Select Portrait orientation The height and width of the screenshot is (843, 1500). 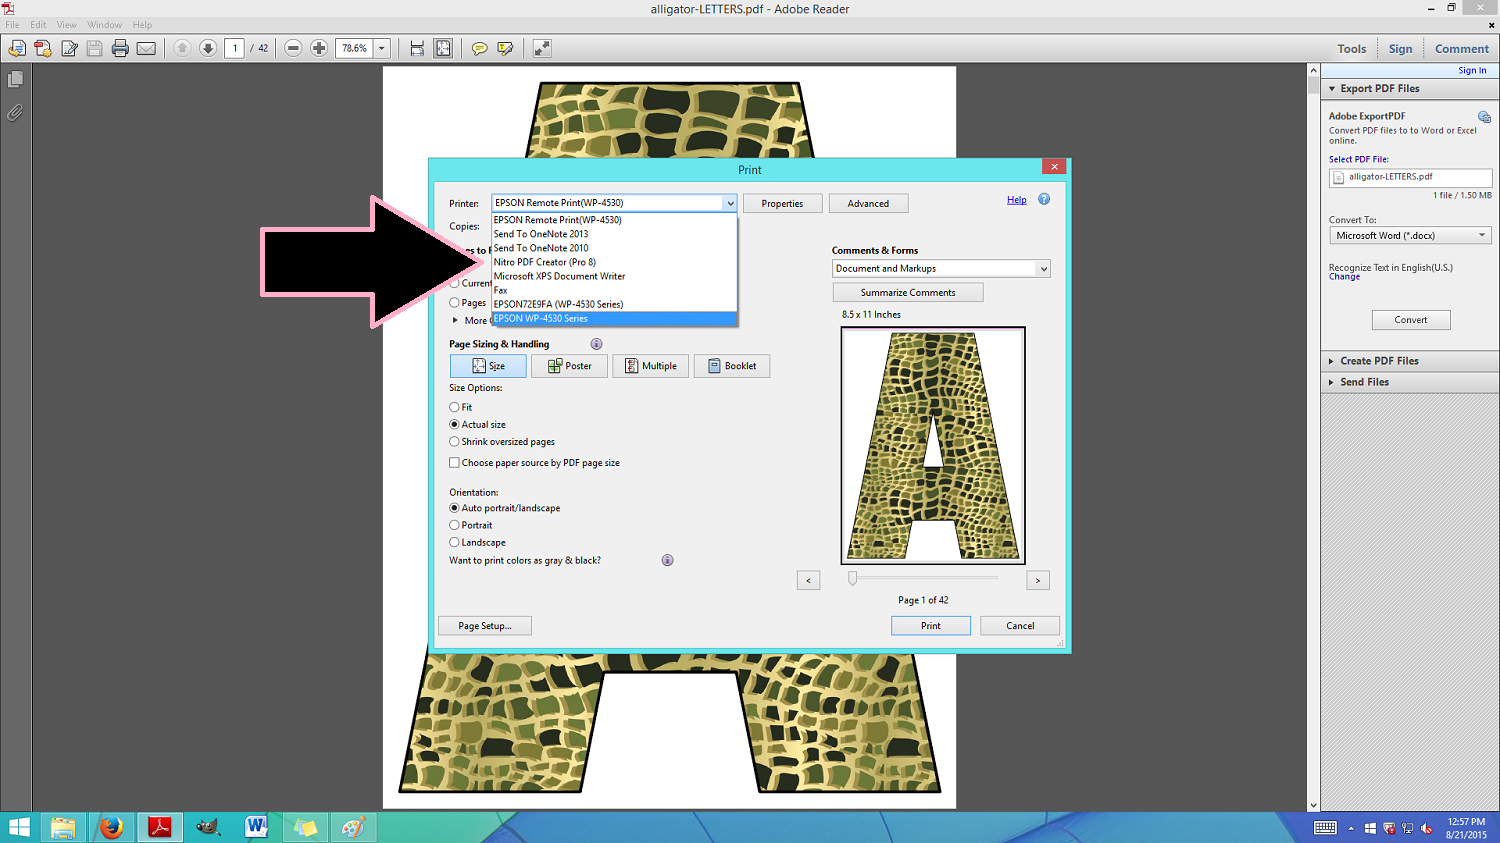[454, 525]
